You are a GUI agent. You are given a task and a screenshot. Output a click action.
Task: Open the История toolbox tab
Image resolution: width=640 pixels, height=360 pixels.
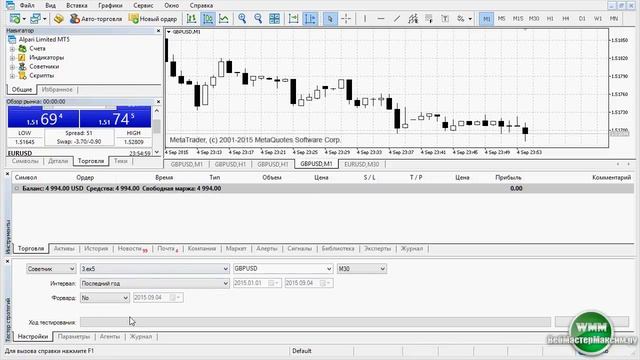[x=96, y=249]
